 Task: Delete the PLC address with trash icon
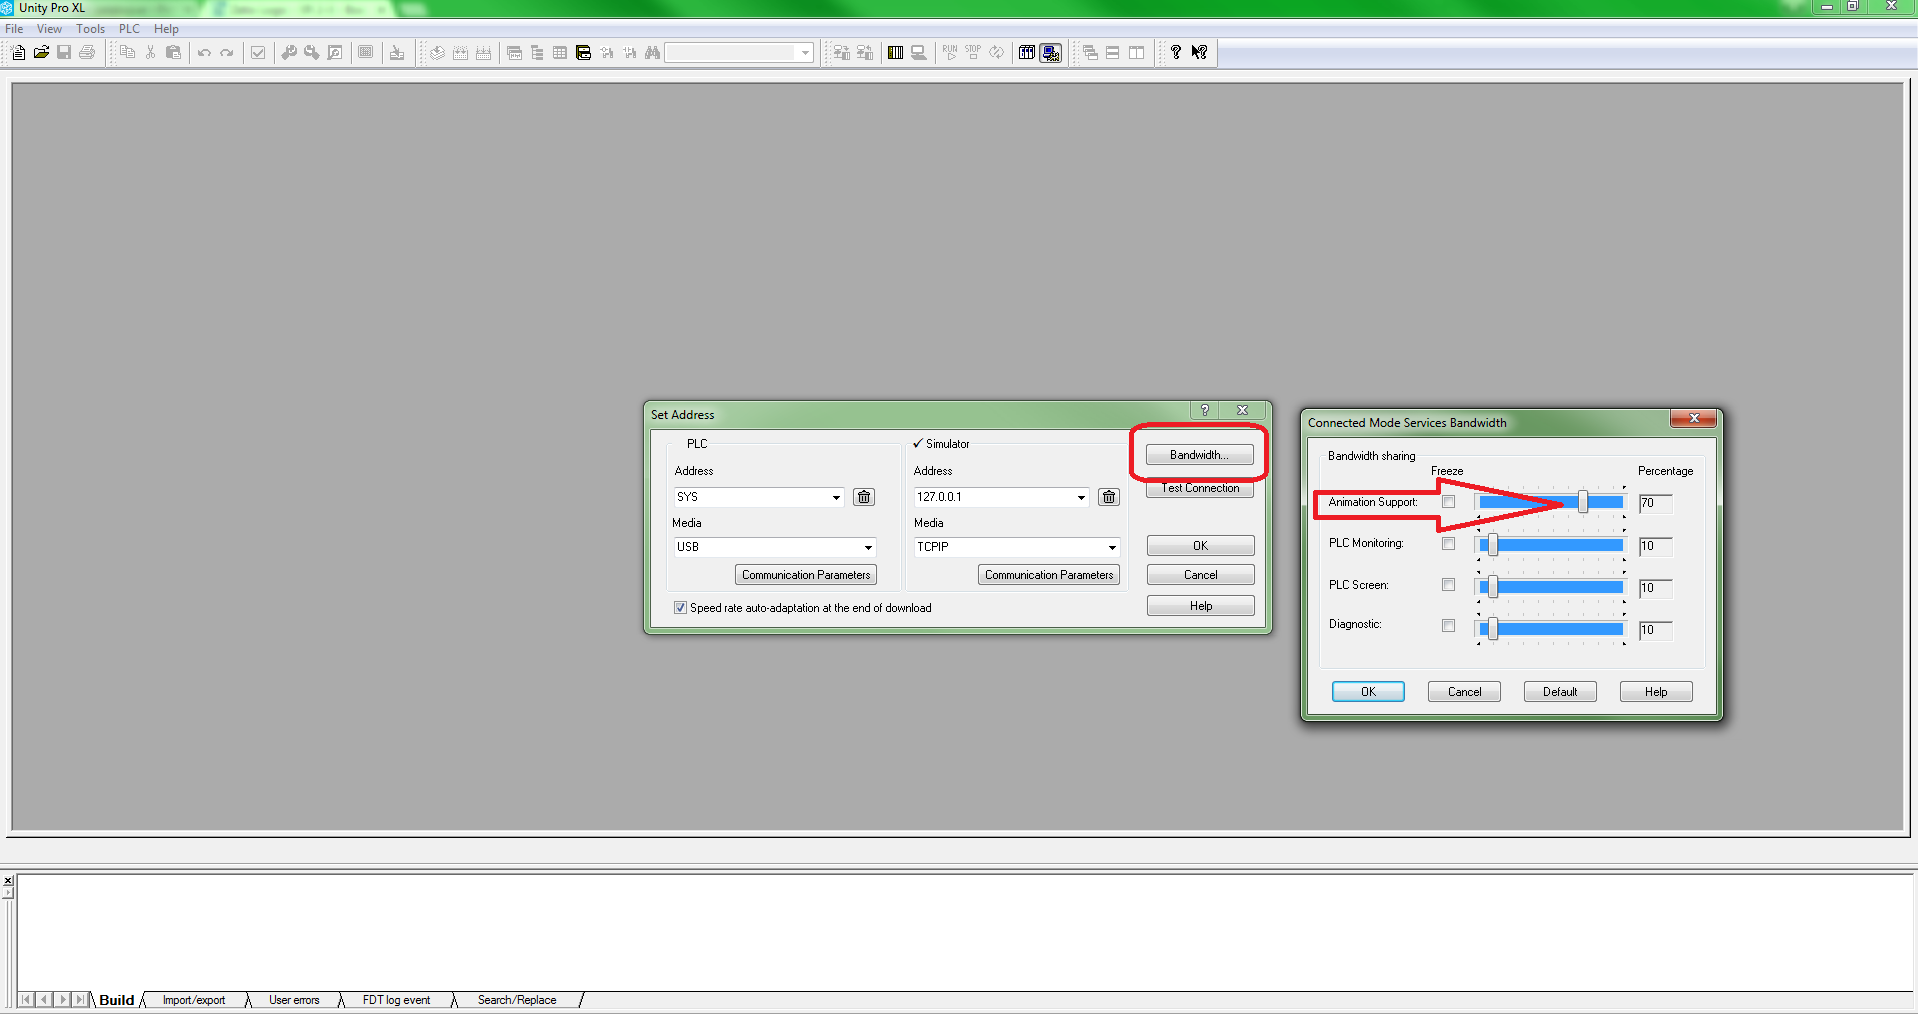pyautogui.click(x=865, y=497)
